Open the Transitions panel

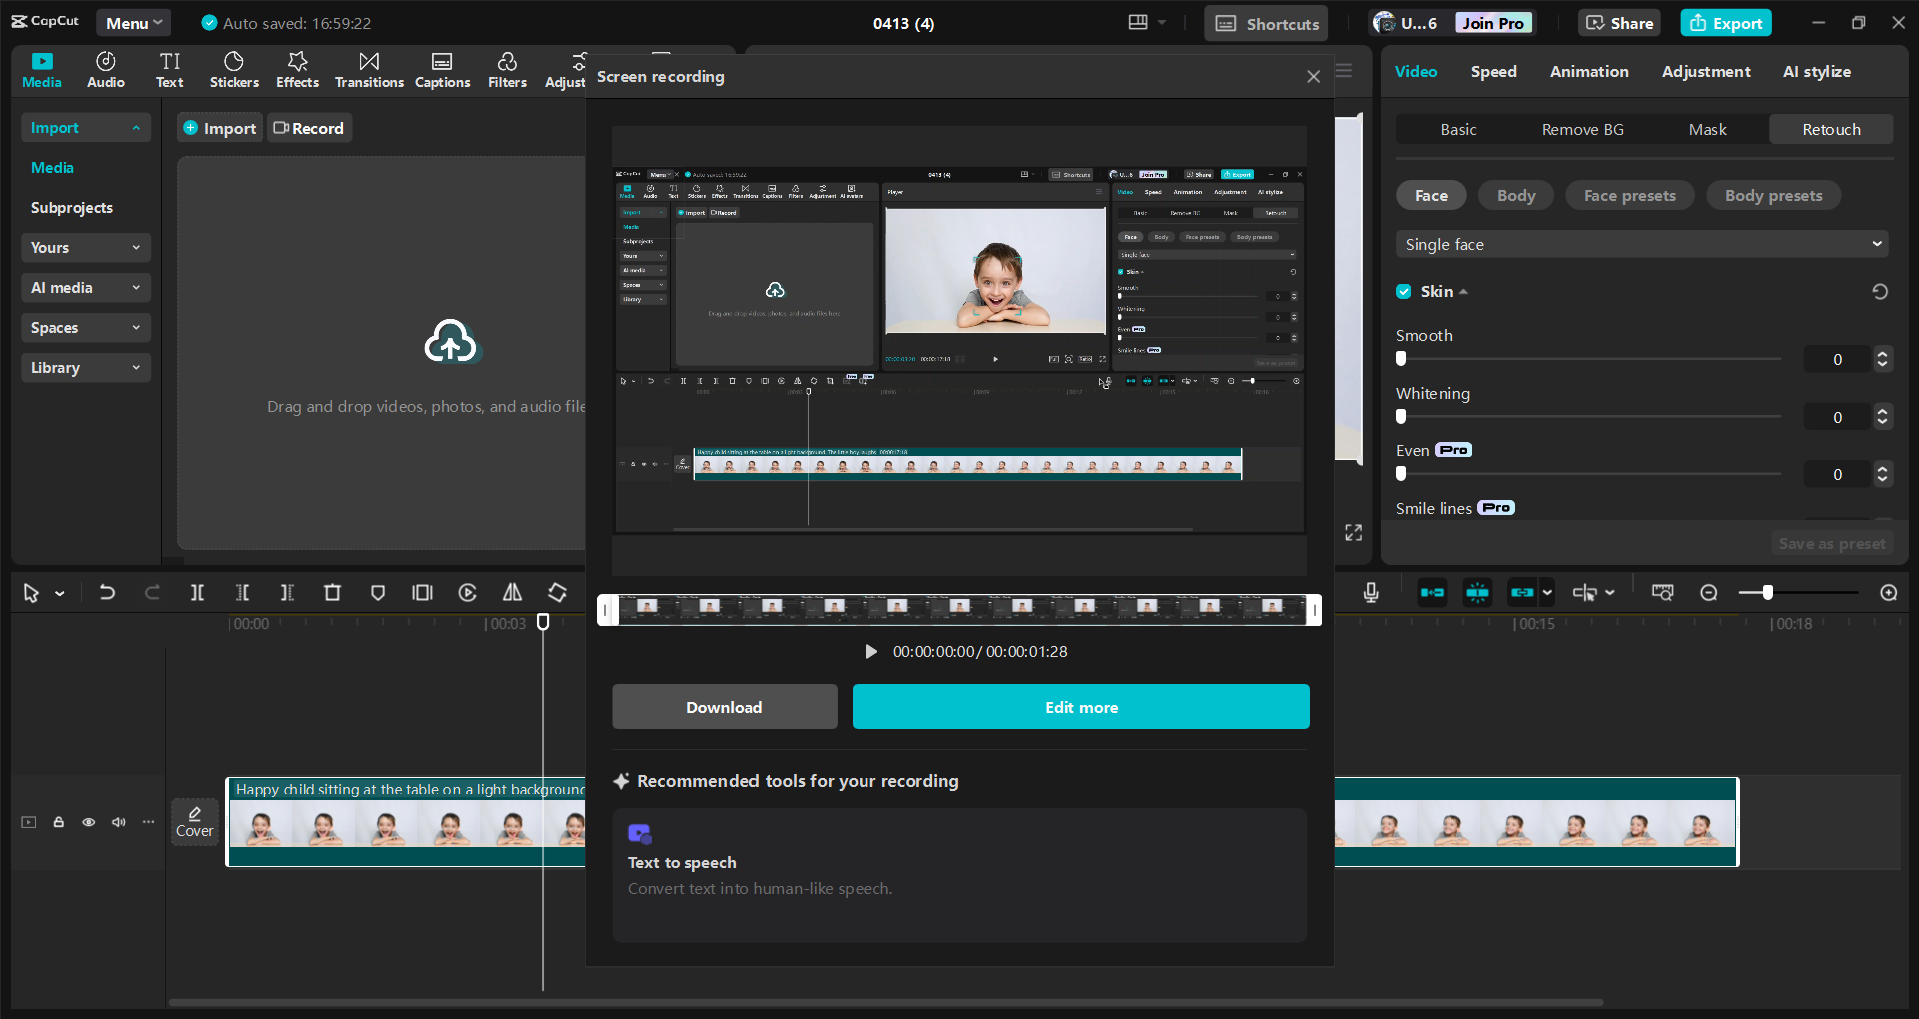(368, 69)
